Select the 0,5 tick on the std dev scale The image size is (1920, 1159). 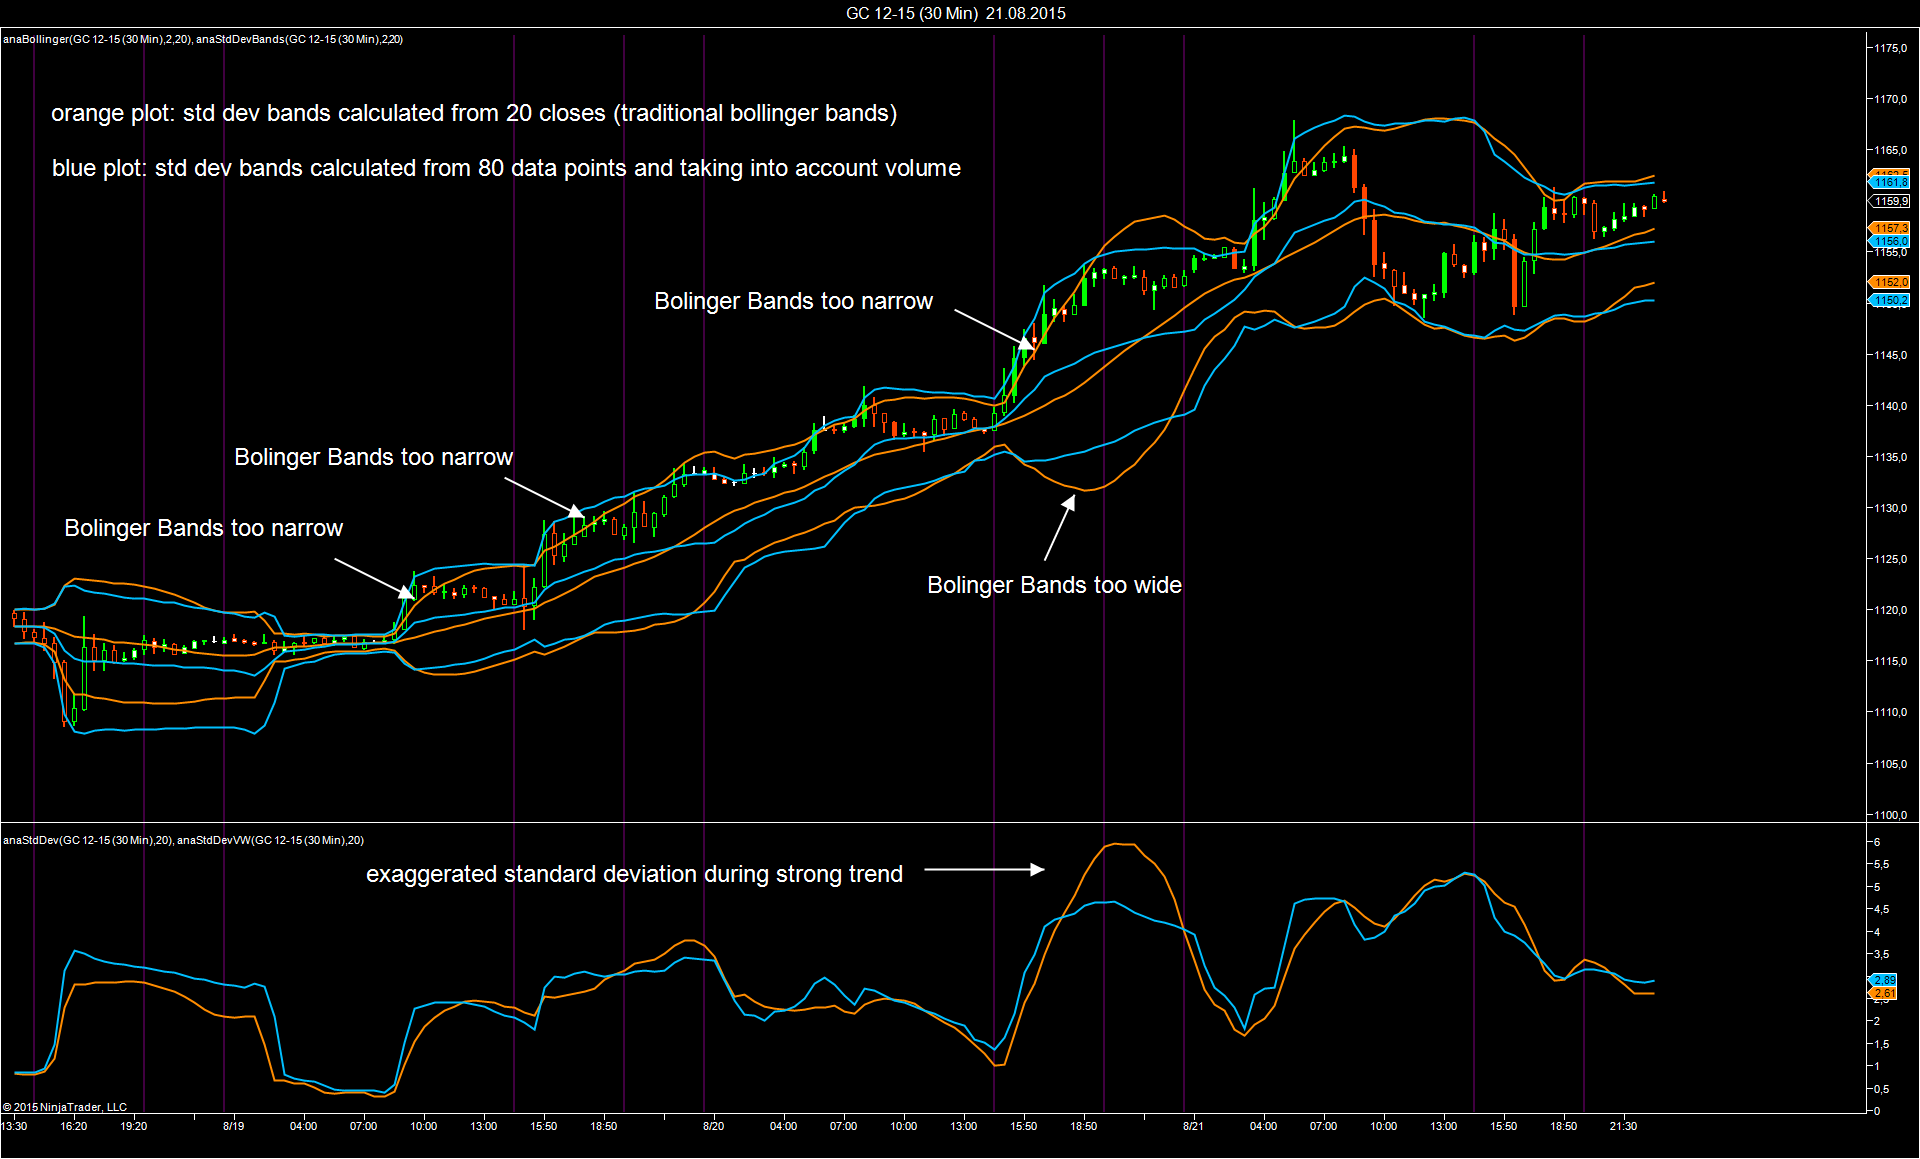tap(1881, 1089)
